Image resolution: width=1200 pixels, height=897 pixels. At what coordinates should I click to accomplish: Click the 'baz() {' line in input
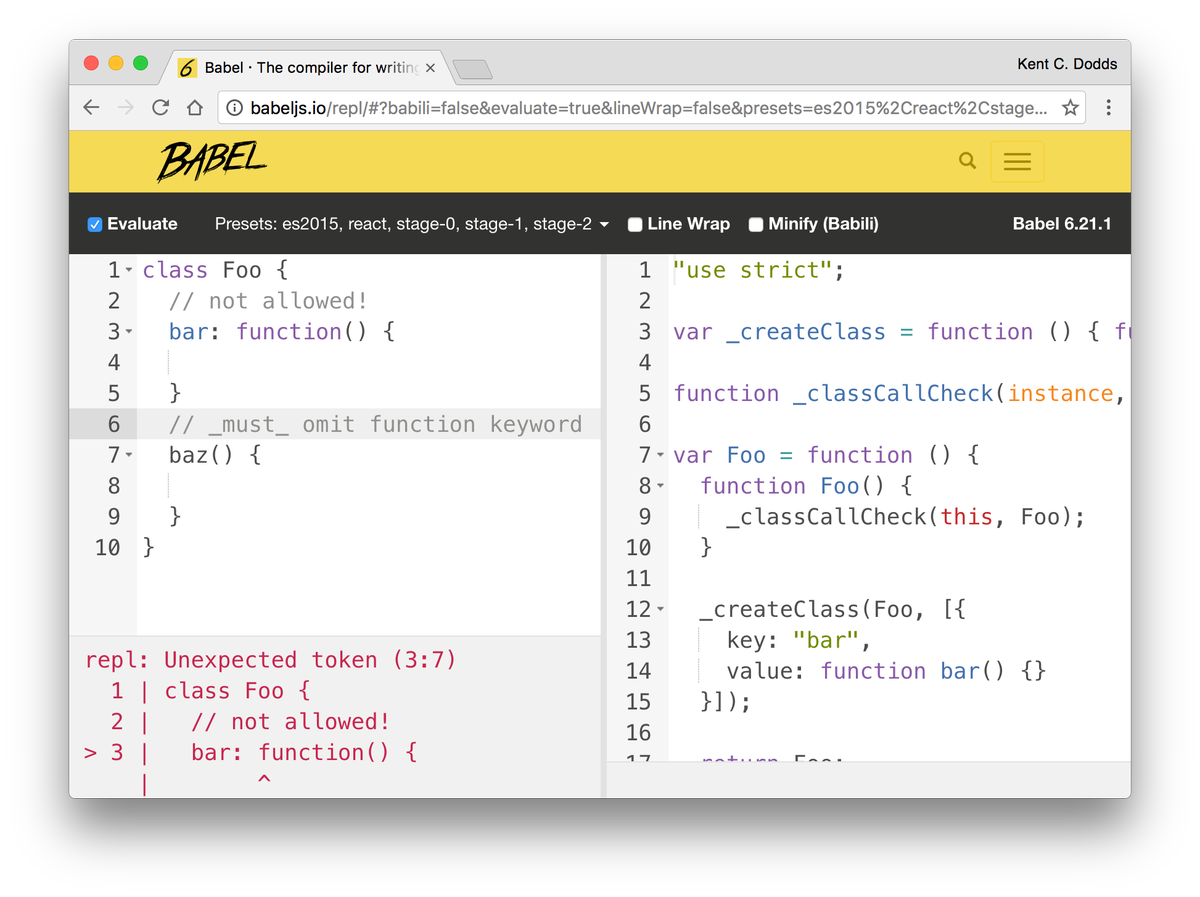point(215,455)
